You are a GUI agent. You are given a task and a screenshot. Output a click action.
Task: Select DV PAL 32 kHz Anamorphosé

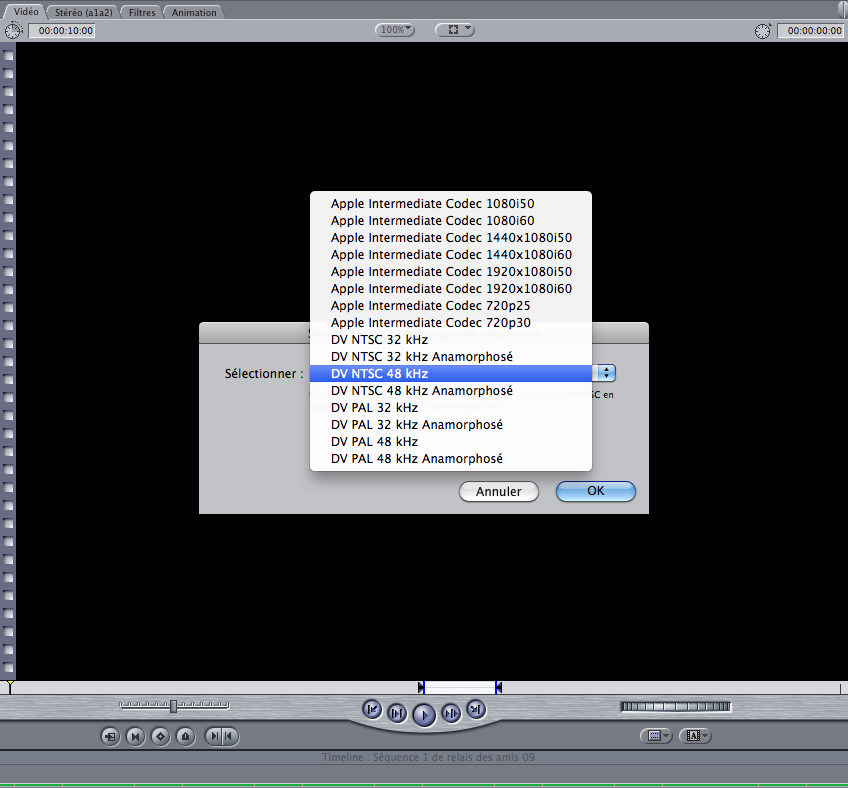pyautogui.click(x=450, y=425)
